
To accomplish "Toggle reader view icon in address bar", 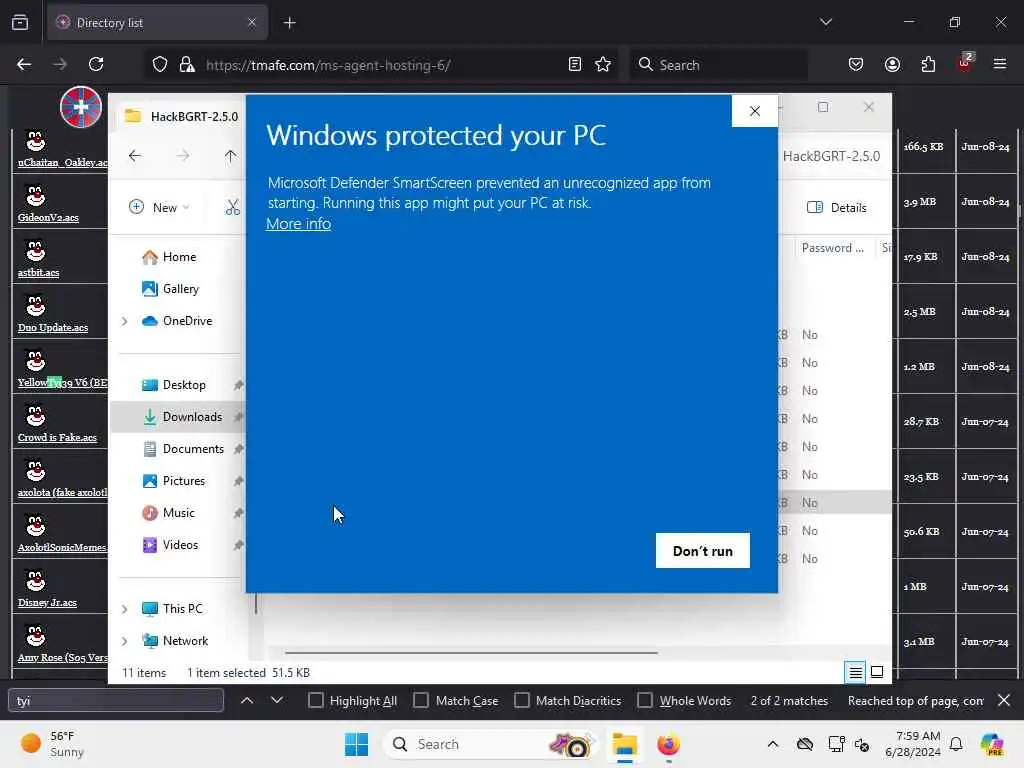I will (575, 64).
